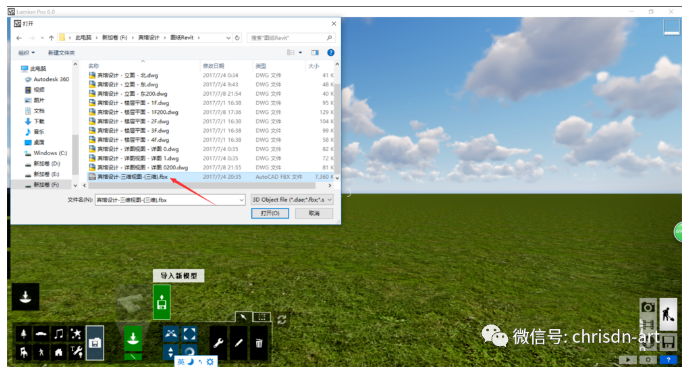Open the Organize menu dropdown
Viewport: 684px width, 372px height.
(26, 53)
